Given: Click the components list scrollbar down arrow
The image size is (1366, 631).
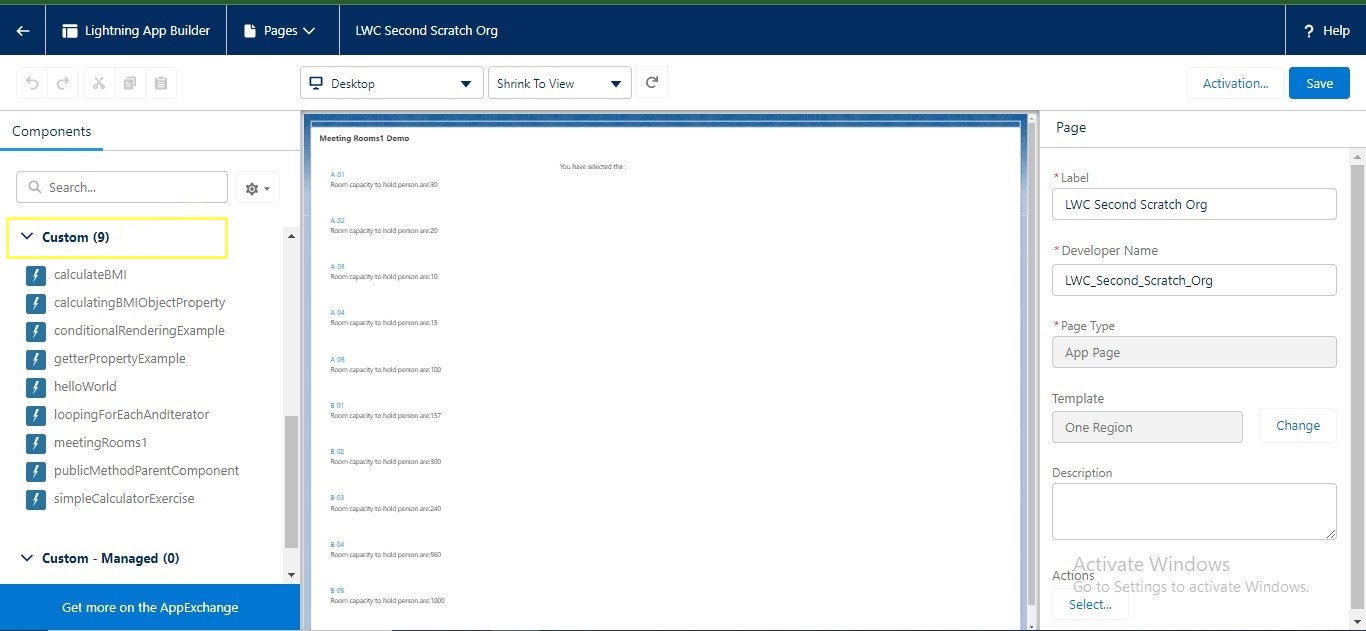Looking at the screenshot, I should [x=292, y=574].
